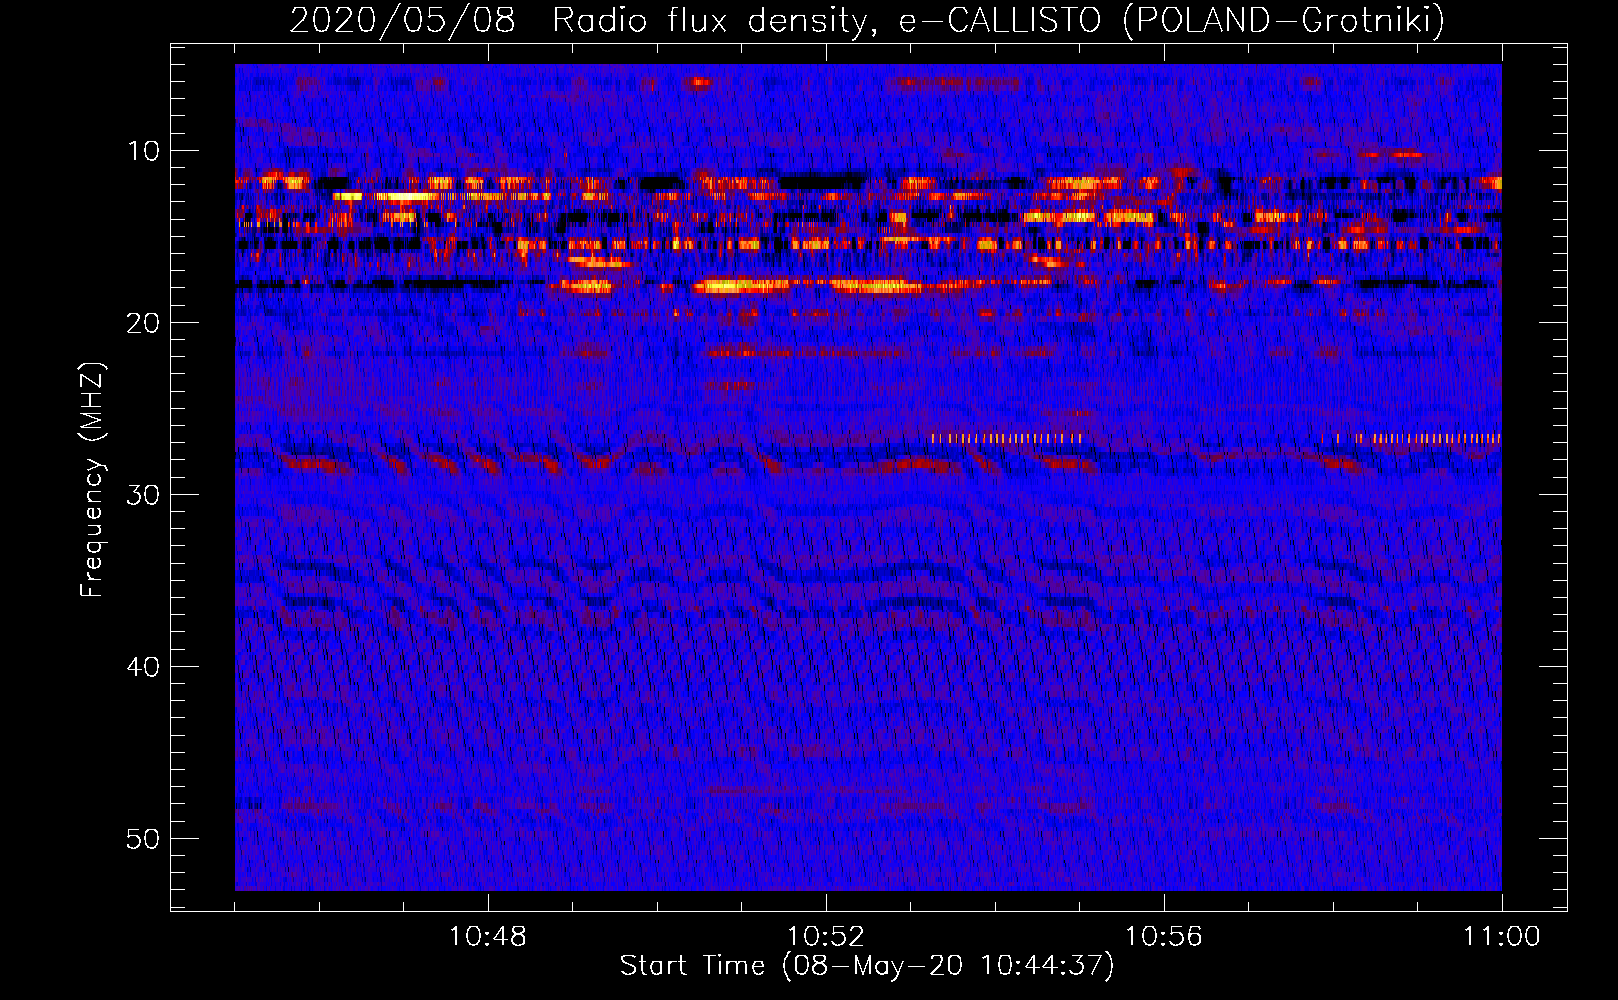Click the 40 MHz frequency tick label
This screenshot has width=1618, height=1000.
144,666
